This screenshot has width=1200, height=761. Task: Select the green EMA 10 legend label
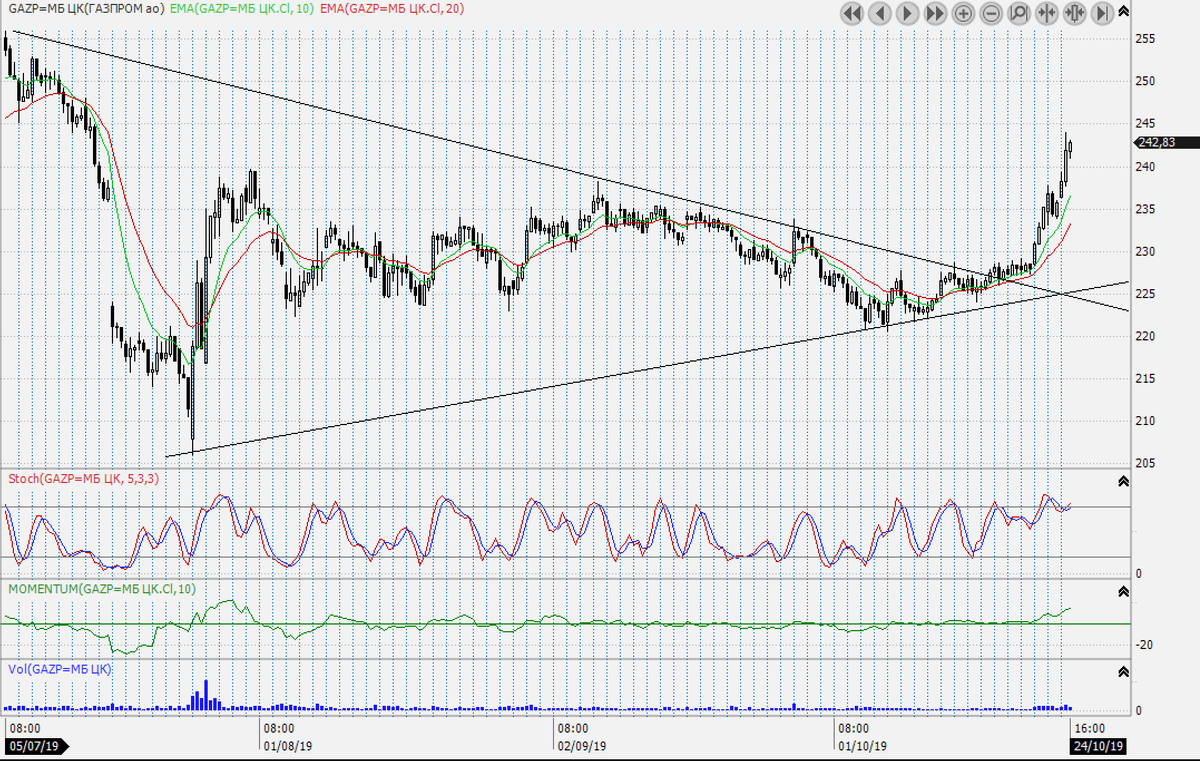pos(243,8)
